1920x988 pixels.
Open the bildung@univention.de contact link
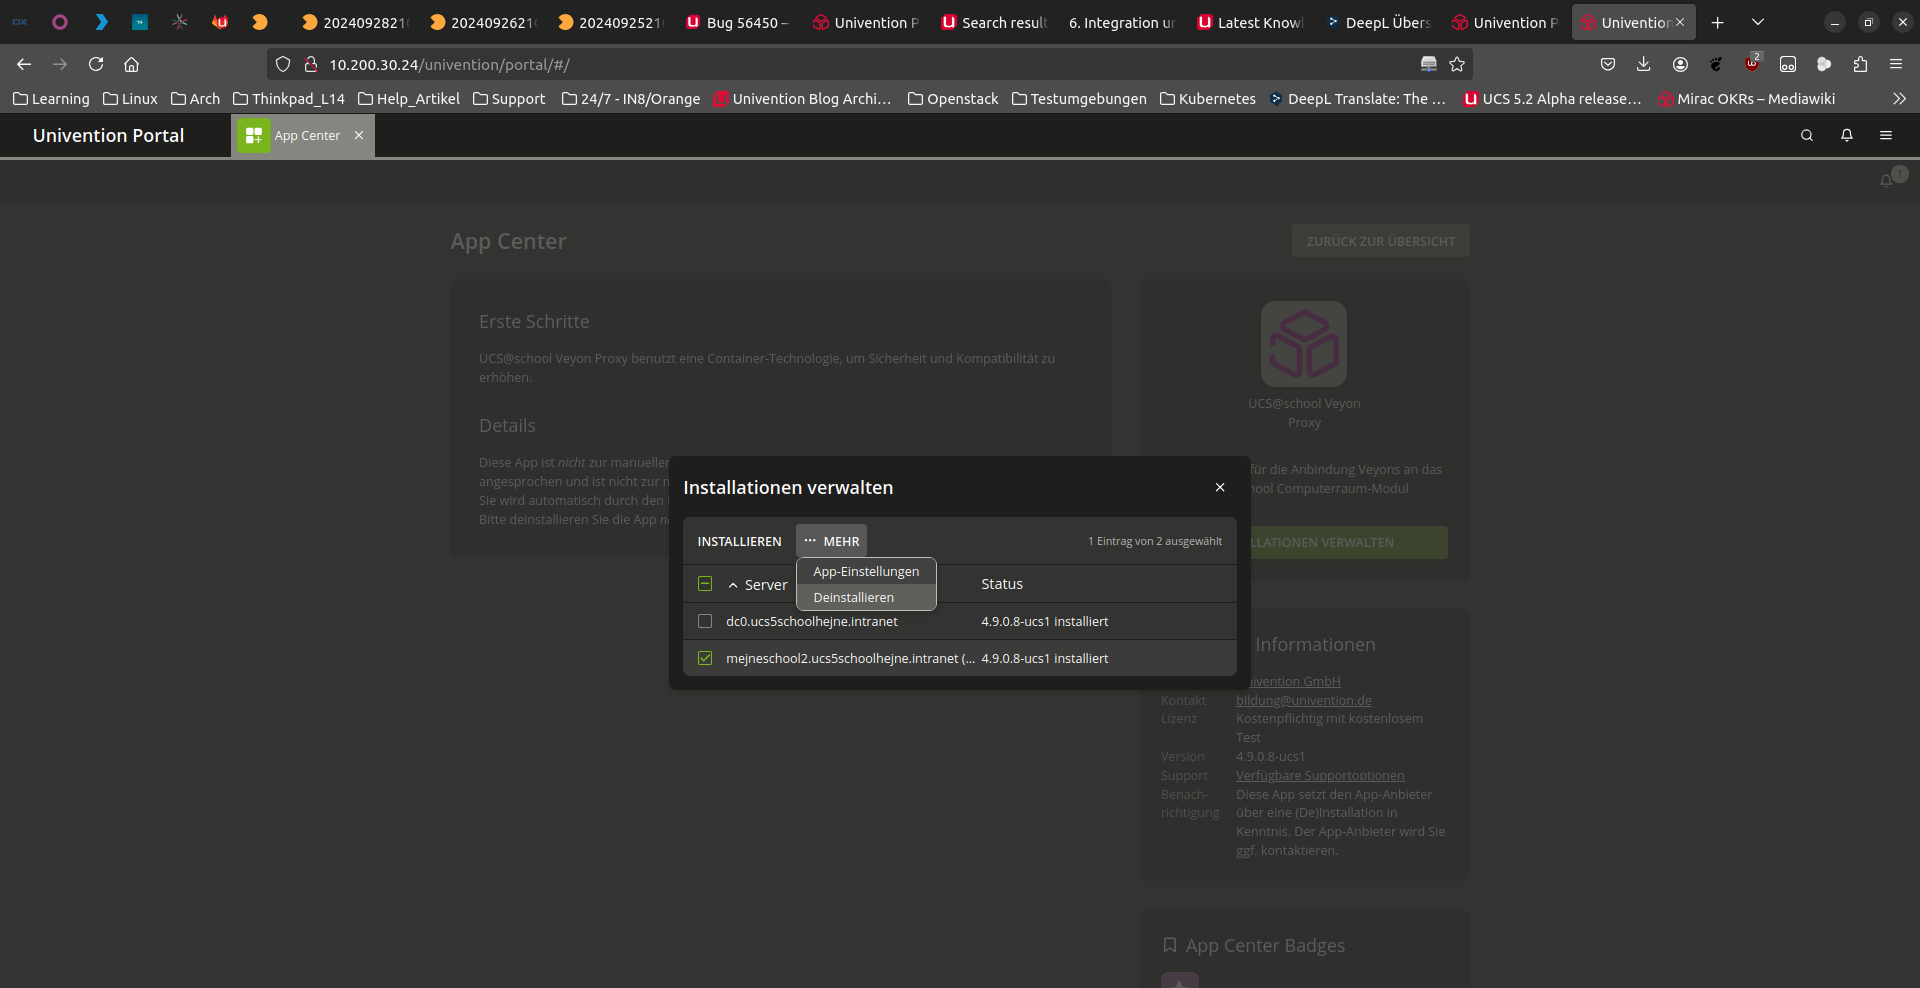point(1304,700)
